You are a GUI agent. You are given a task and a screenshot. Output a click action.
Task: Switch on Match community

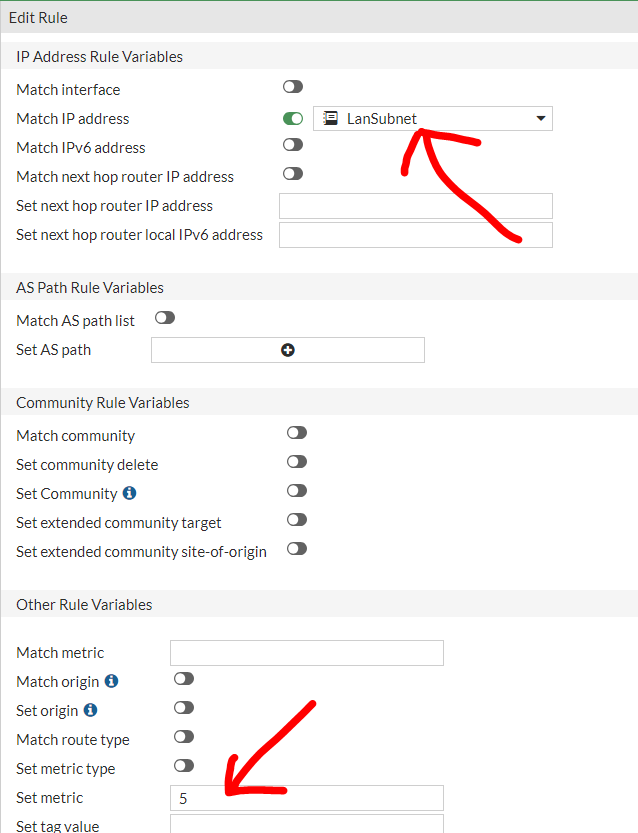click(x=296, y=433)
